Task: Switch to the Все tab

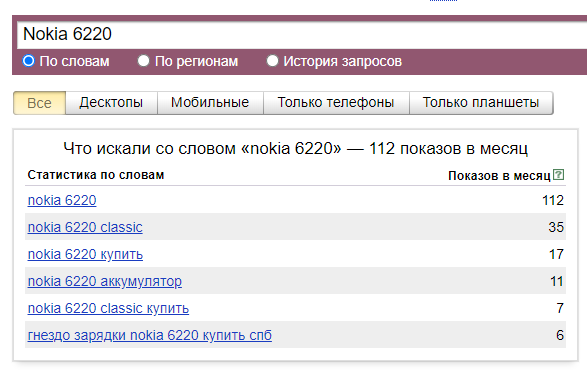Action: pyautogui.click(x=40, y=103)
